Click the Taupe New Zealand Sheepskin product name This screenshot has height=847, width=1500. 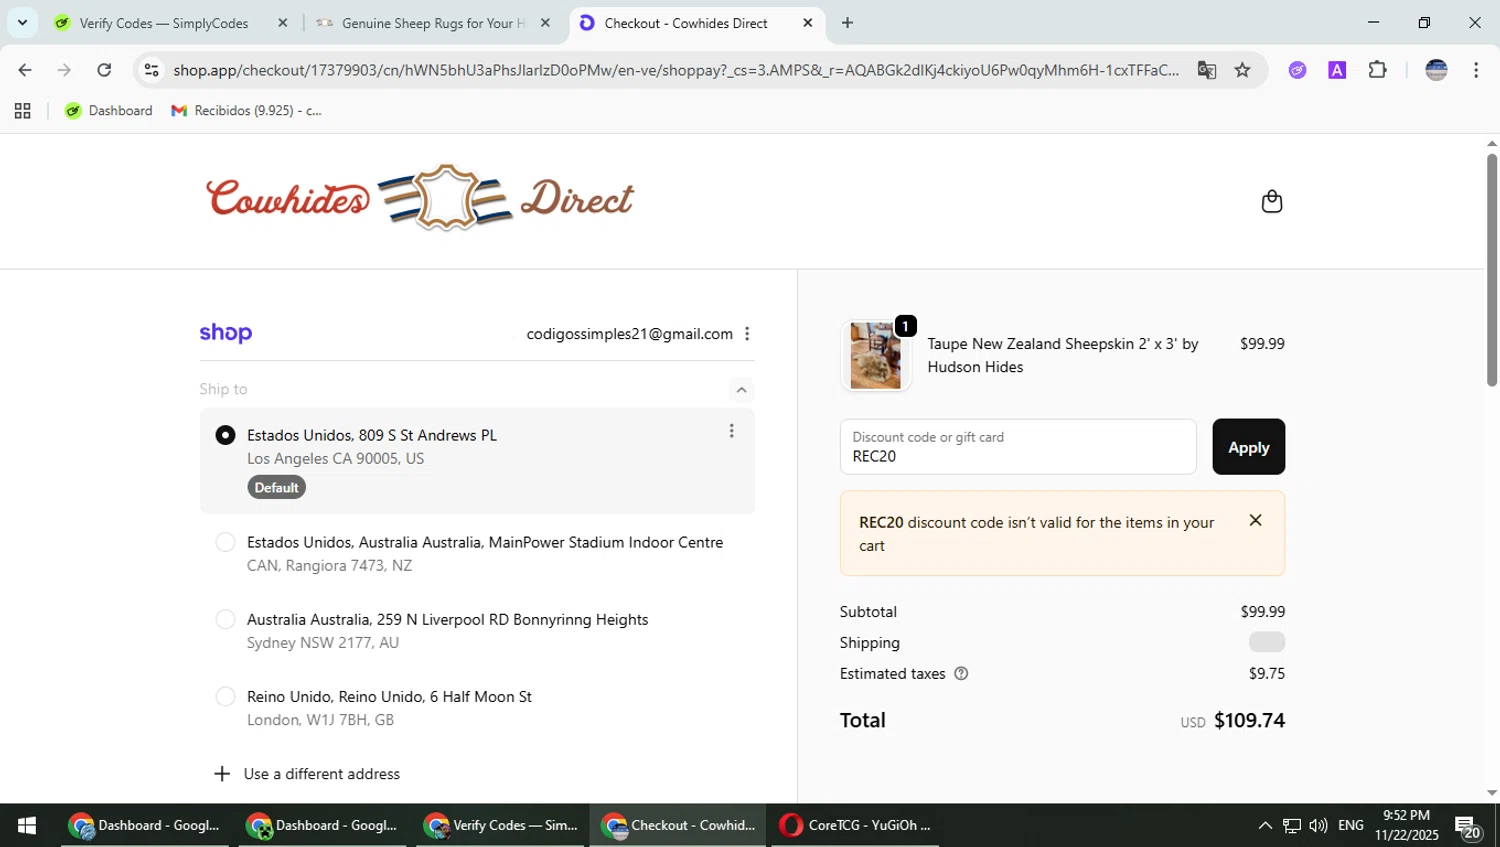click(1063, 355)
